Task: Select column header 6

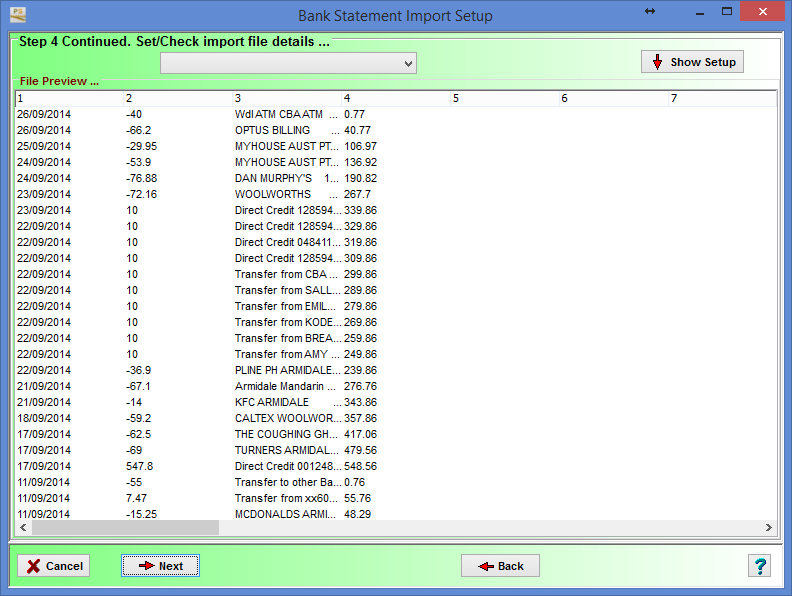Action: point(614,98)
